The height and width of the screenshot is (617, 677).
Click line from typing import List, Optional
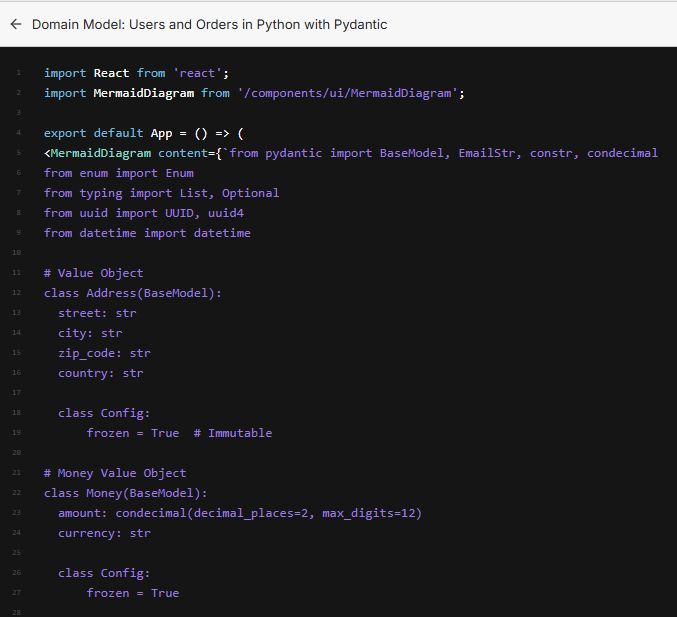pyautogui.click(x=161, y=193)
